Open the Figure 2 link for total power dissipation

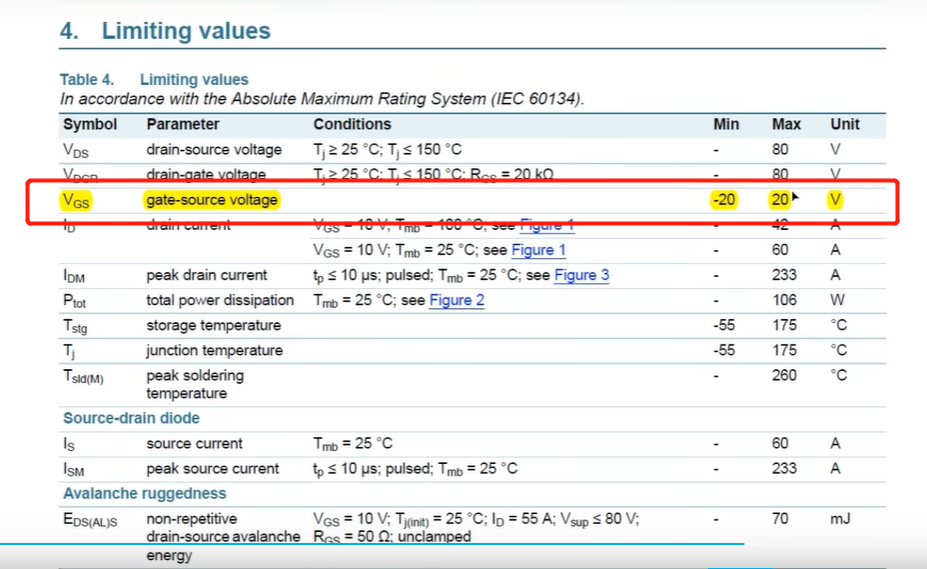pos(457,300)
